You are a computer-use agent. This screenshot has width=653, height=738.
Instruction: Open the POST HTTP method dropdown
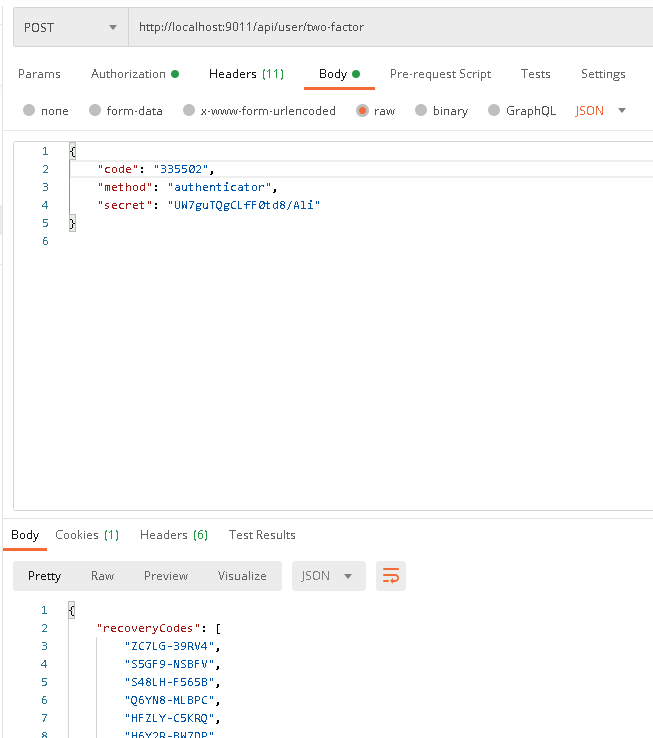tap(70, 27)
